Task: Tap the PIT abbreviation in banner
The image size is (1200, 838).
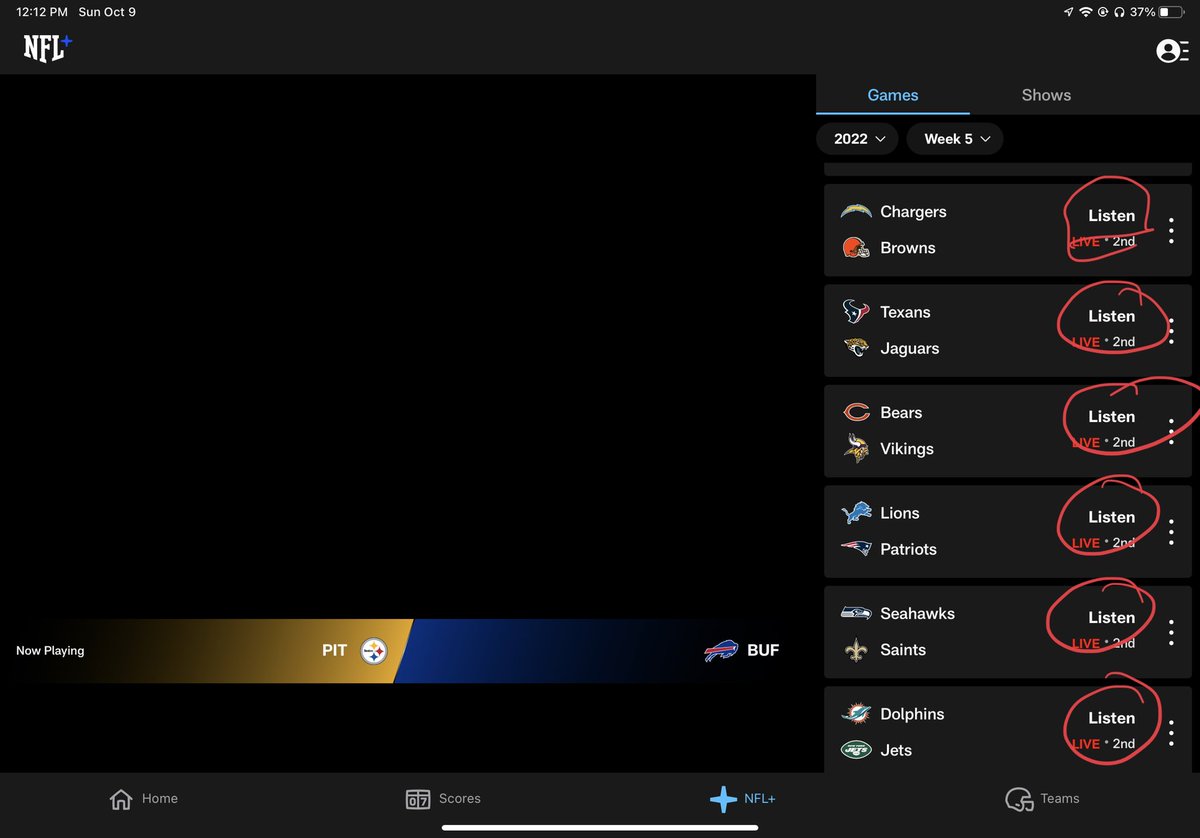Action: pos(334,651)
